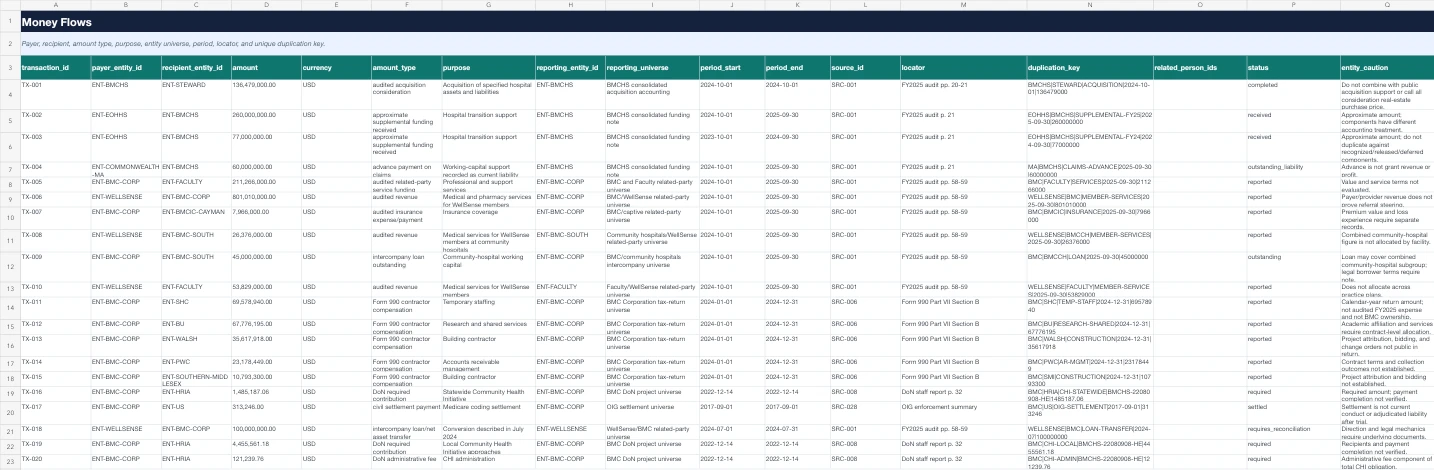Select column Q letter header
Viewport: 1434px width, 470px height.
(1387, 5)
